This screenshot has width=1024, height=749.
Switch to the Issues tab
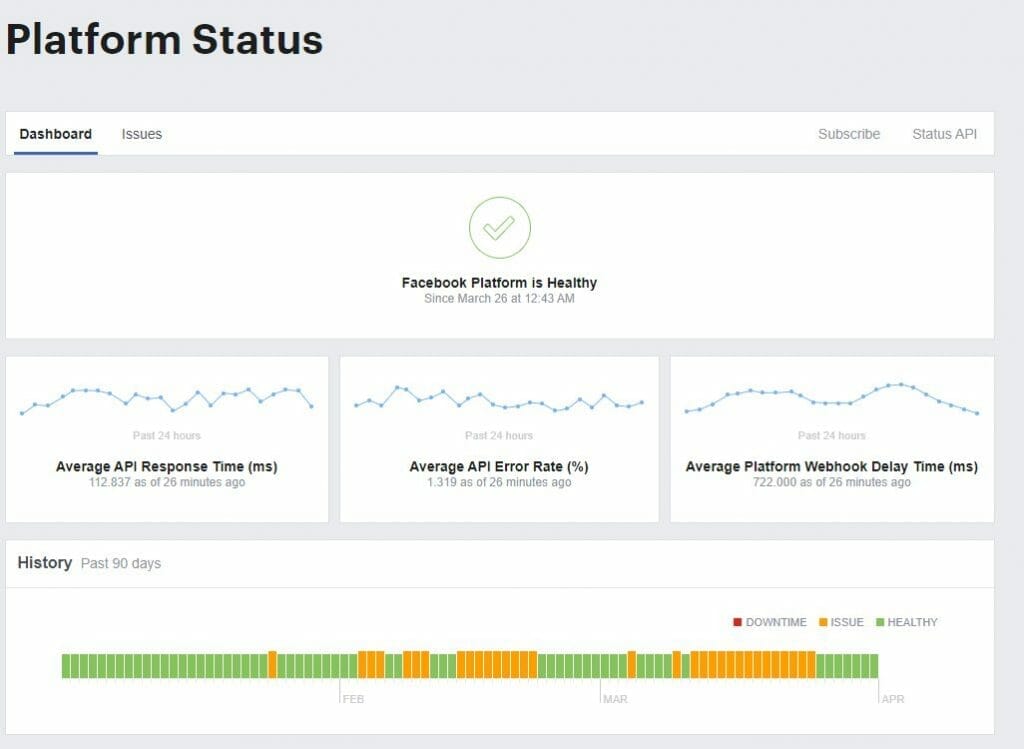click(x=140, y=133)
